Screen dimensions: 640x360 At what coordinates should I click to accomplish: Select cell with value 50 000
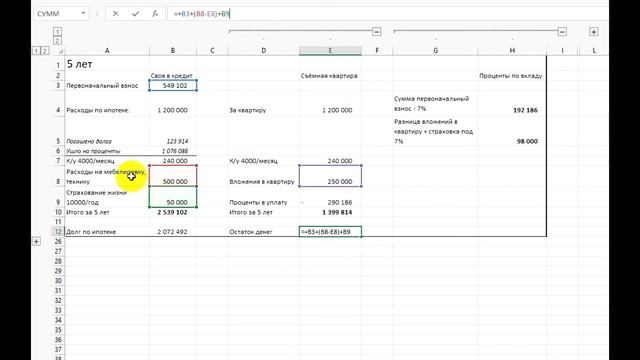pos(173,197)
